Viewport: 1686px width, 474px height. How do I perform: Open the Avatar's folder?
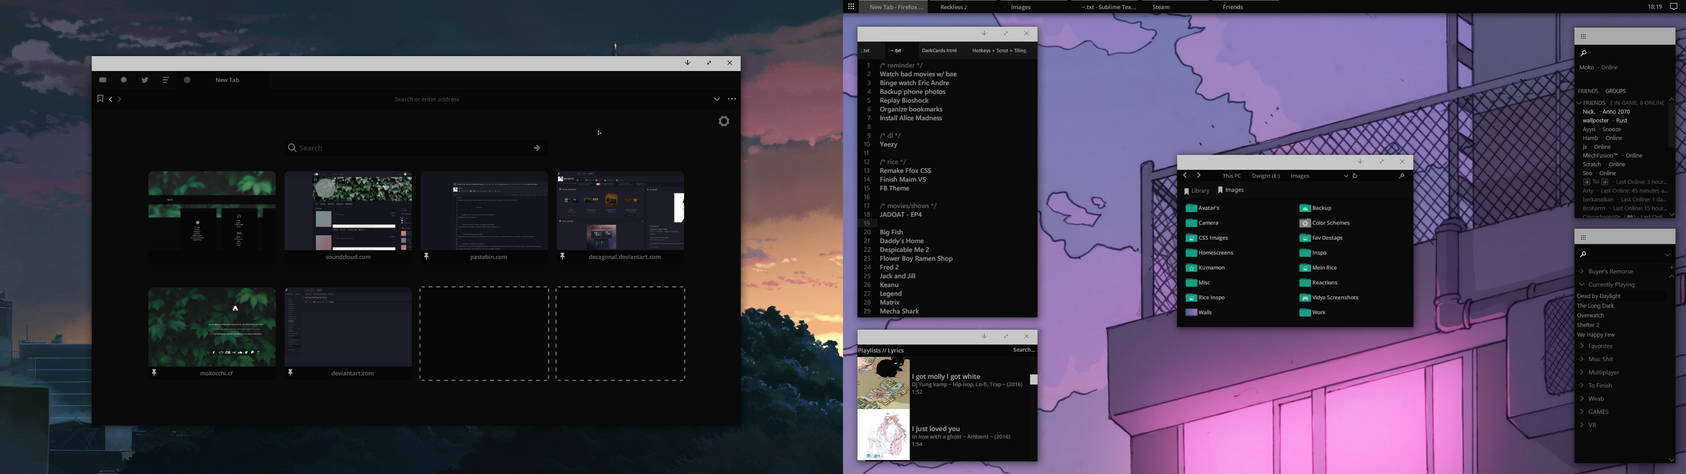(x=1202, y=208)
